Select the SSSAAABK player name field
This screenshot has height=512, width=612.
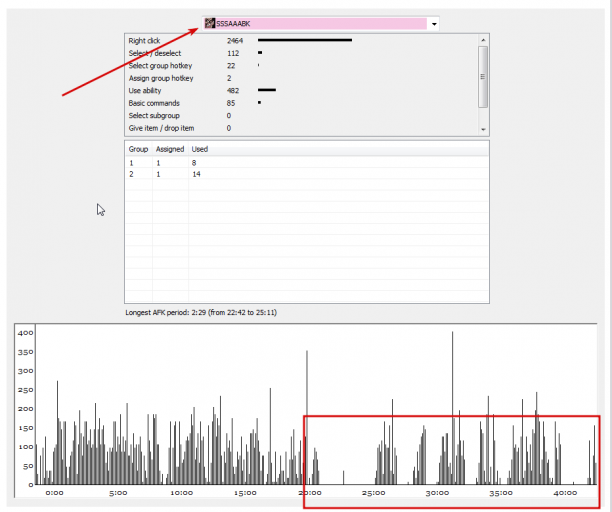point(320,24)
